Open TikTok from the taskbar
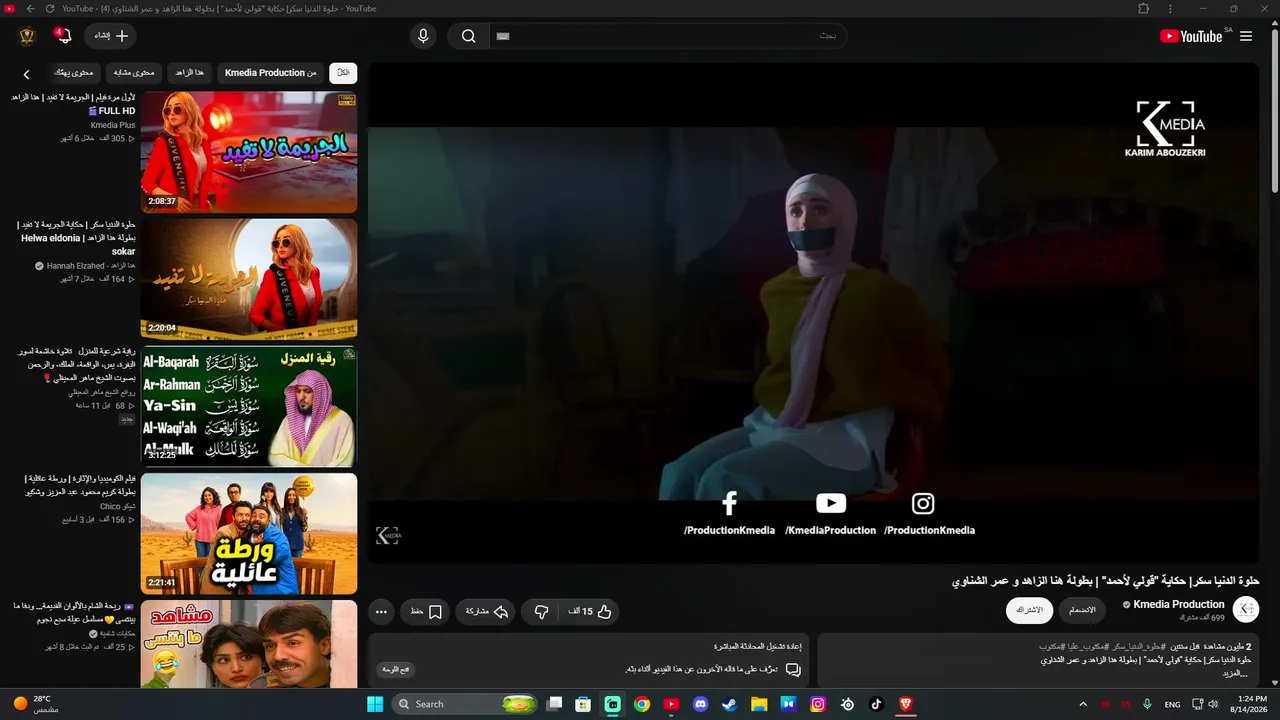1280x720 pixels. (876, 704)
